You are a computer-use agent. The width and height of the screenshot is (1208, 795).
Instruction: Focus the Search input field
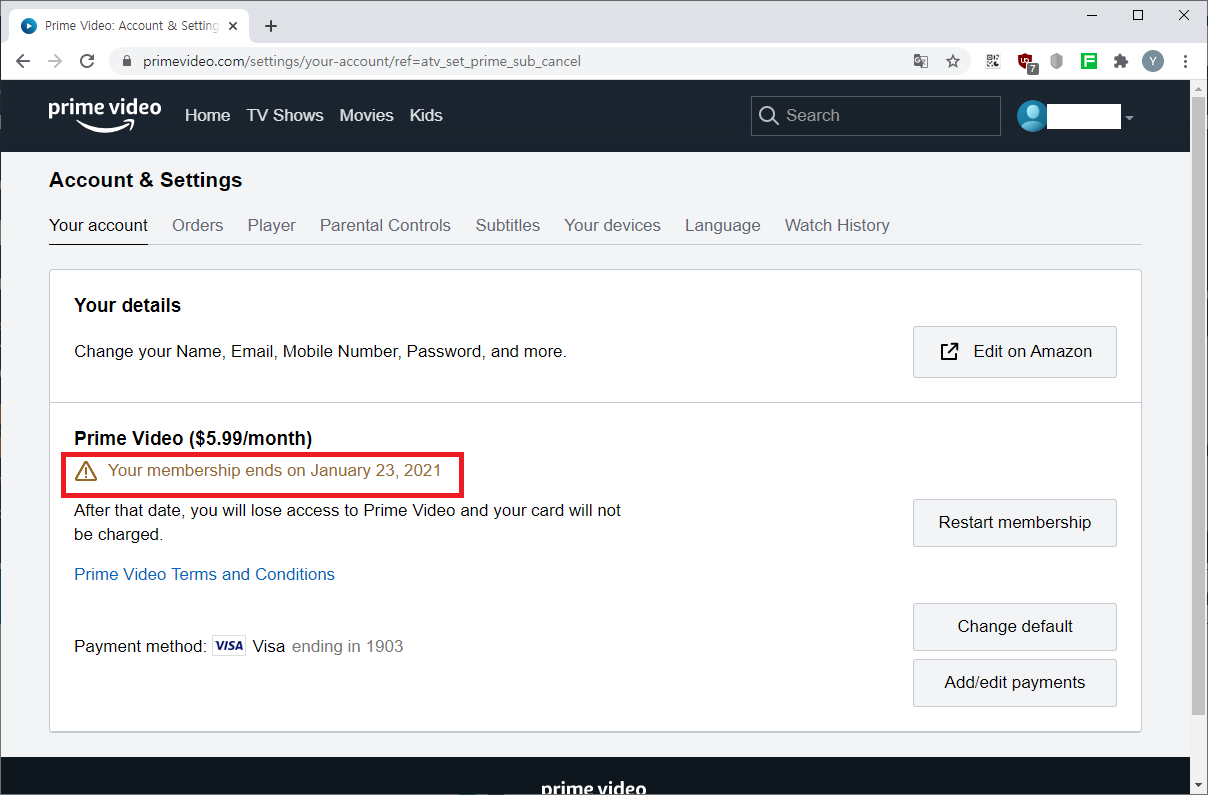(875, 116)
